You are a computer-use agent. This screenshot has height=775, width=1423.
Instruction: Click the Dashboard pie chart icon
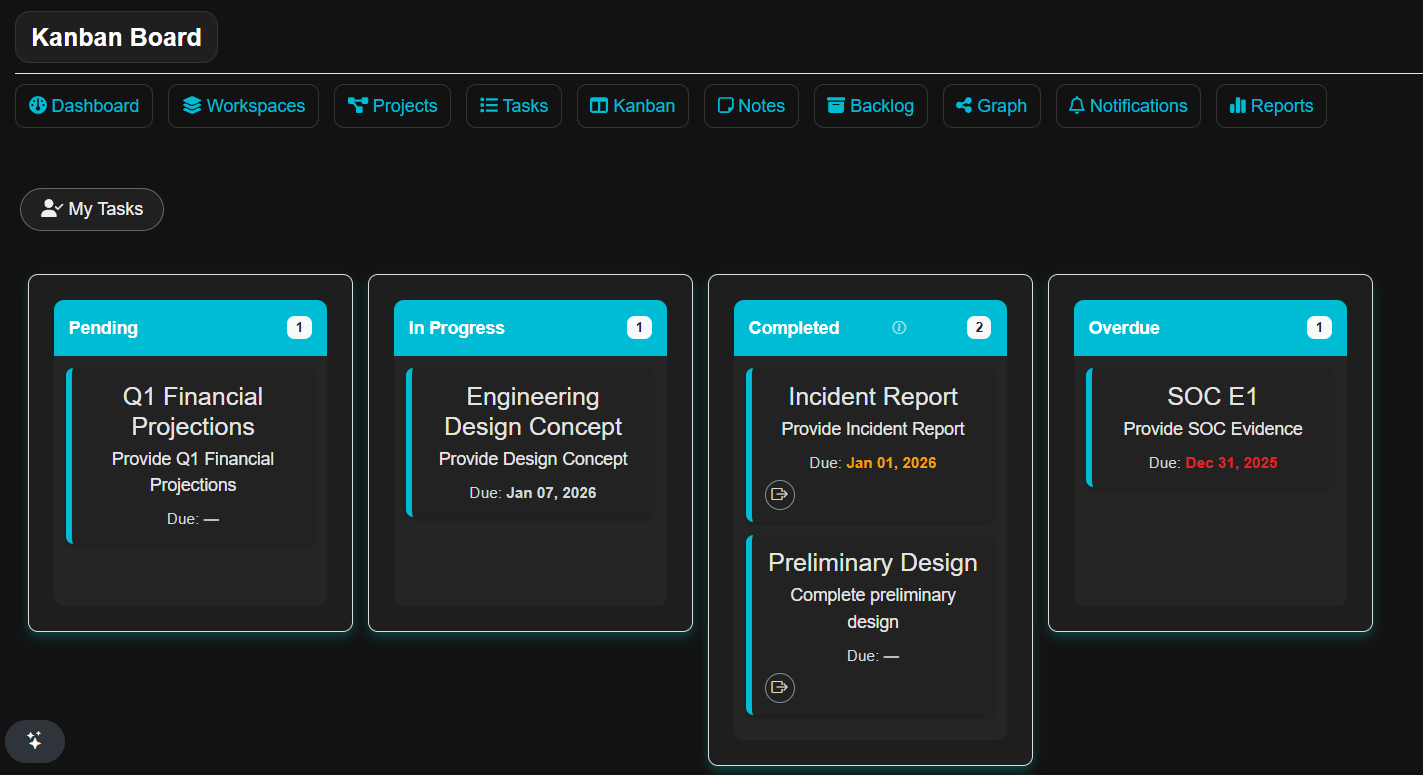[37, 105]
